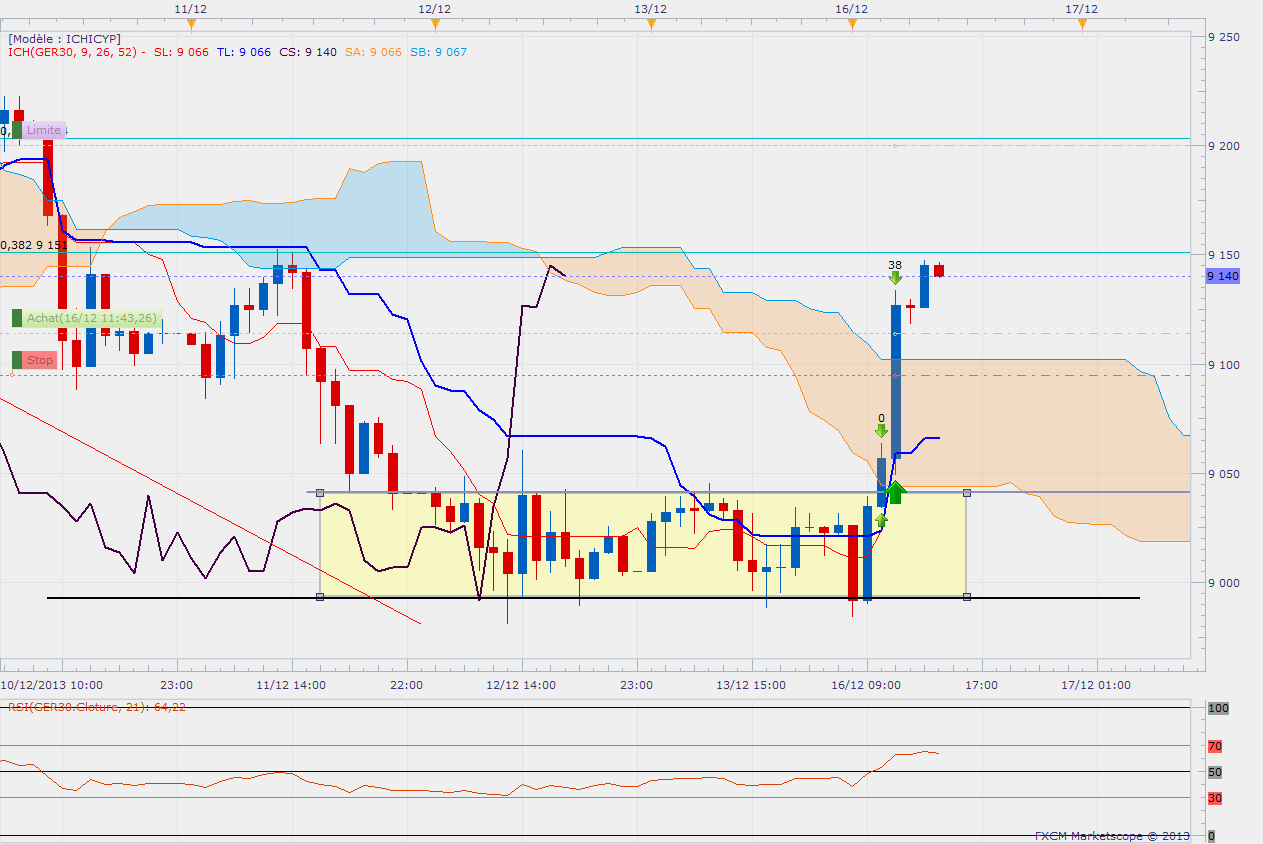Click the highlighted 9 140 current price tag
This screenshot has height=844, width=1263.
(1223, 276)
